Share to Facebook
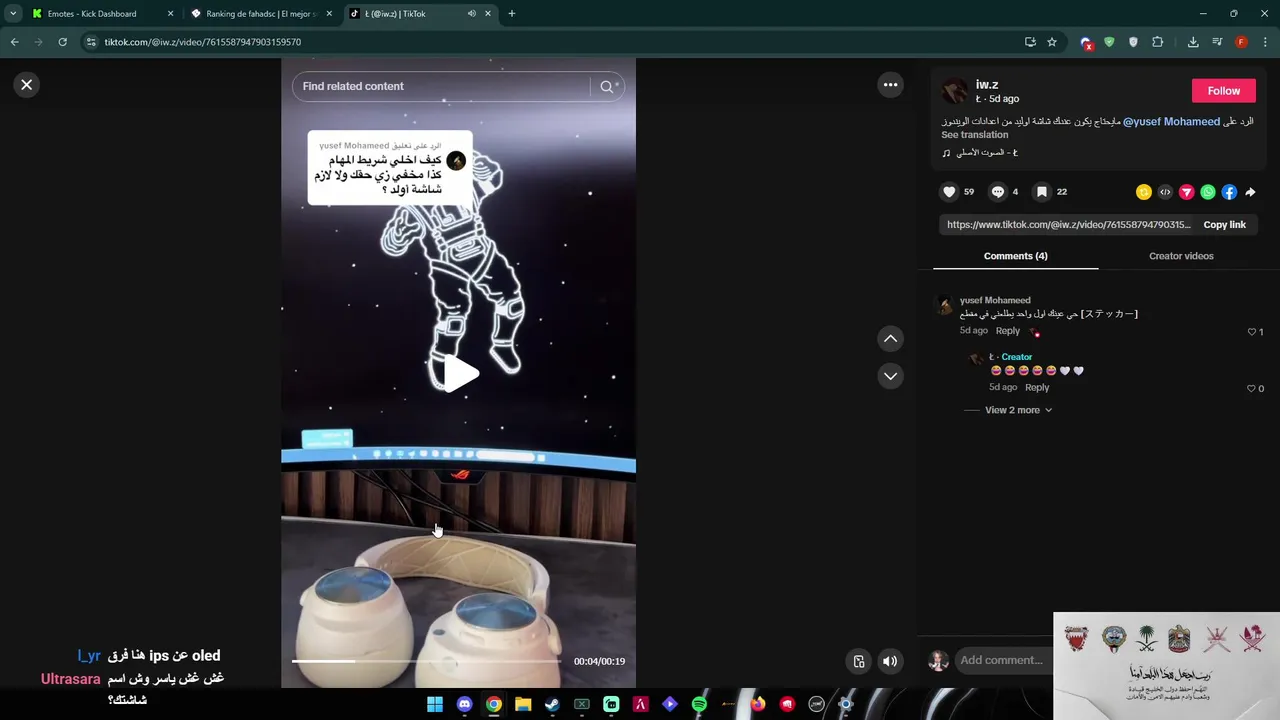This screenshot has height=720, width=1280. (x=1229, y=192)
